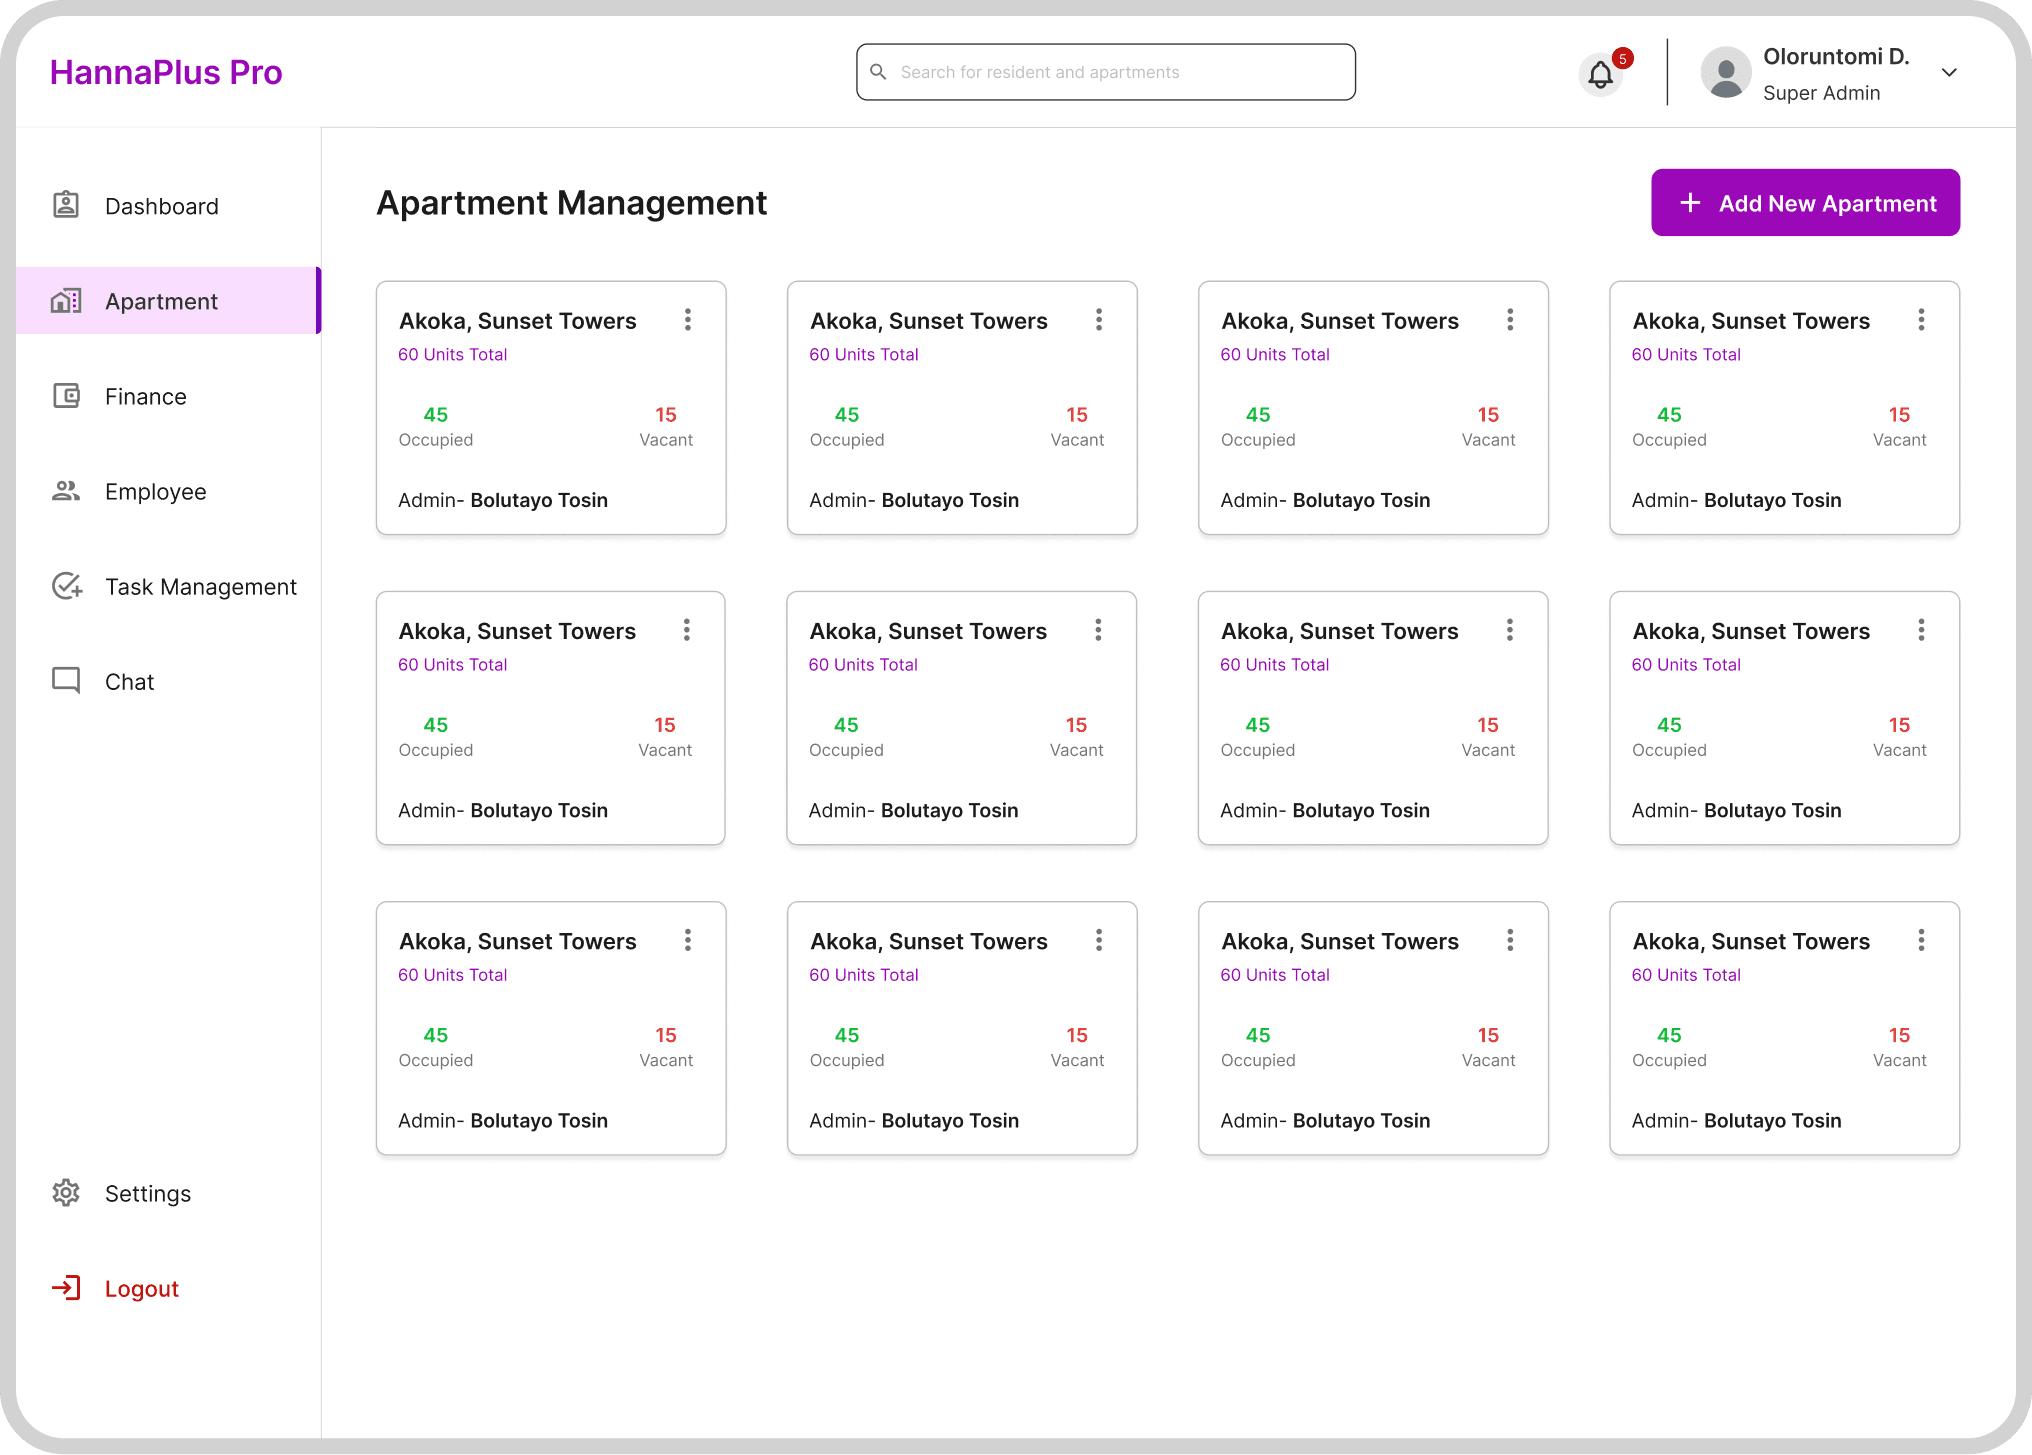Focus the resident and apartments search field
This screenshot has height=1455, width=2032.
[x=1106, y=72]
